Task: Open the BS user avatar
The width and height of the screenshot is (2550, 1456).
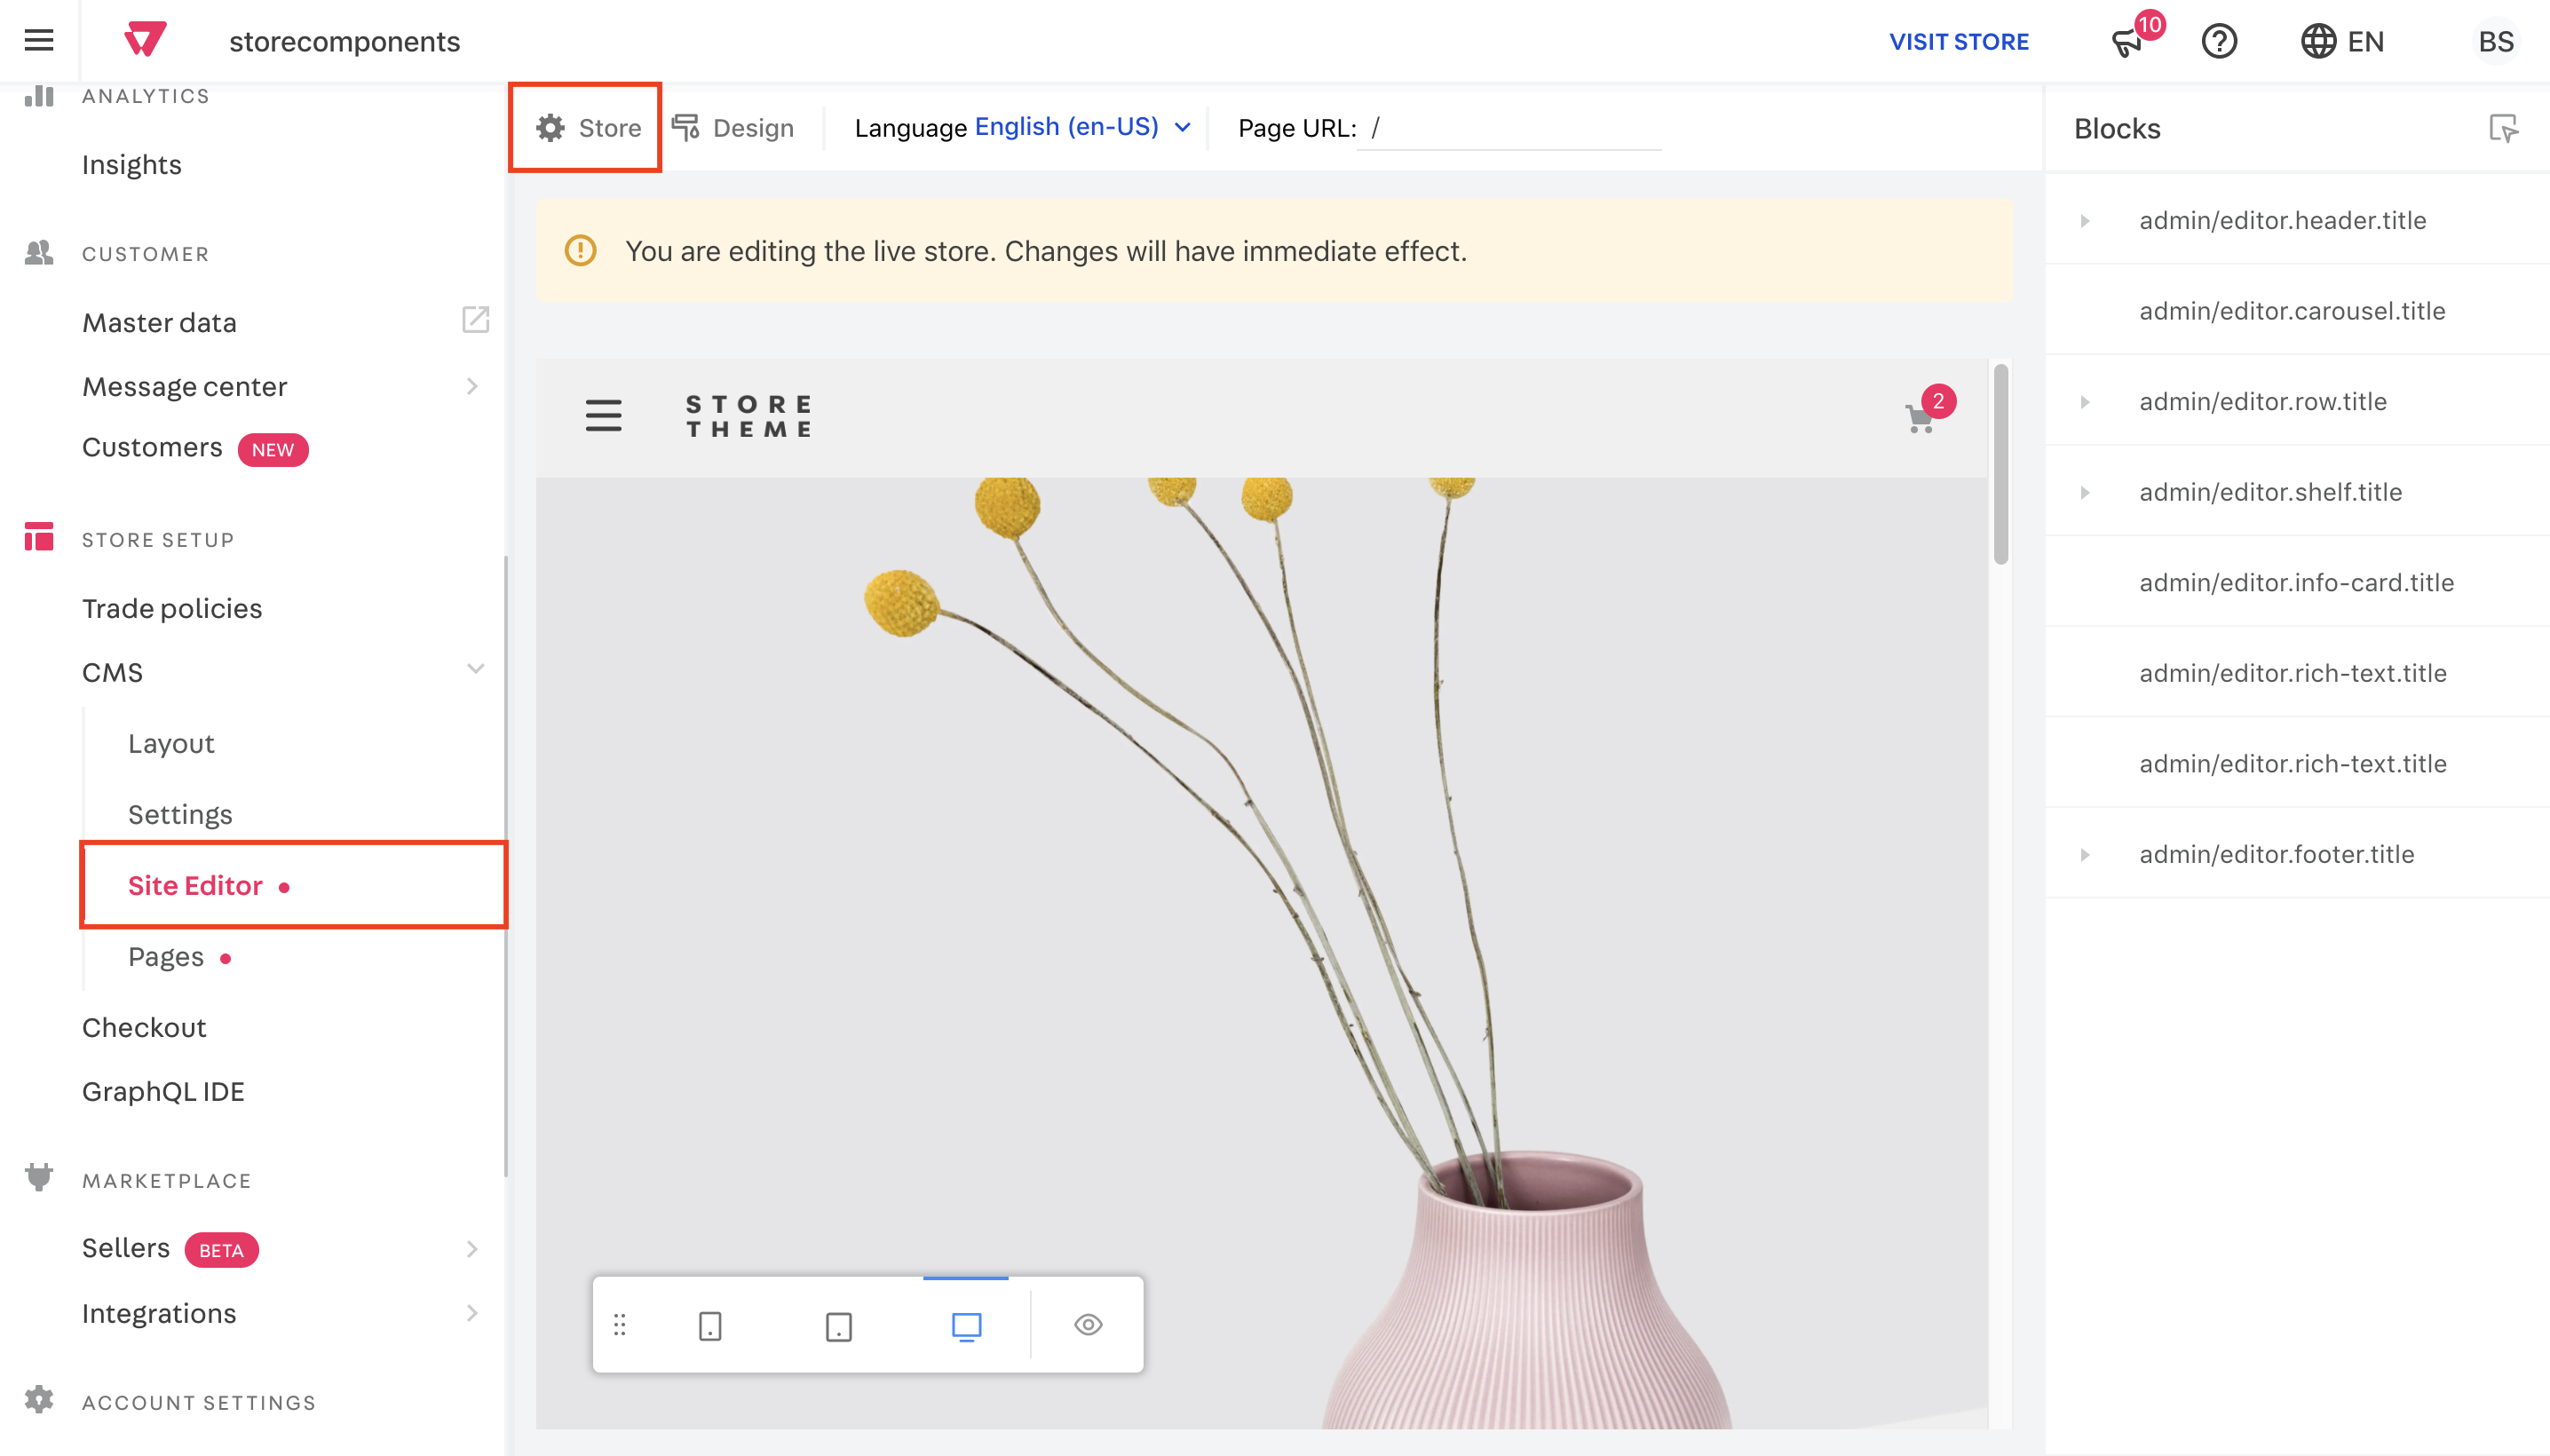Action: pyautogui.click(x=2496, y=42)
